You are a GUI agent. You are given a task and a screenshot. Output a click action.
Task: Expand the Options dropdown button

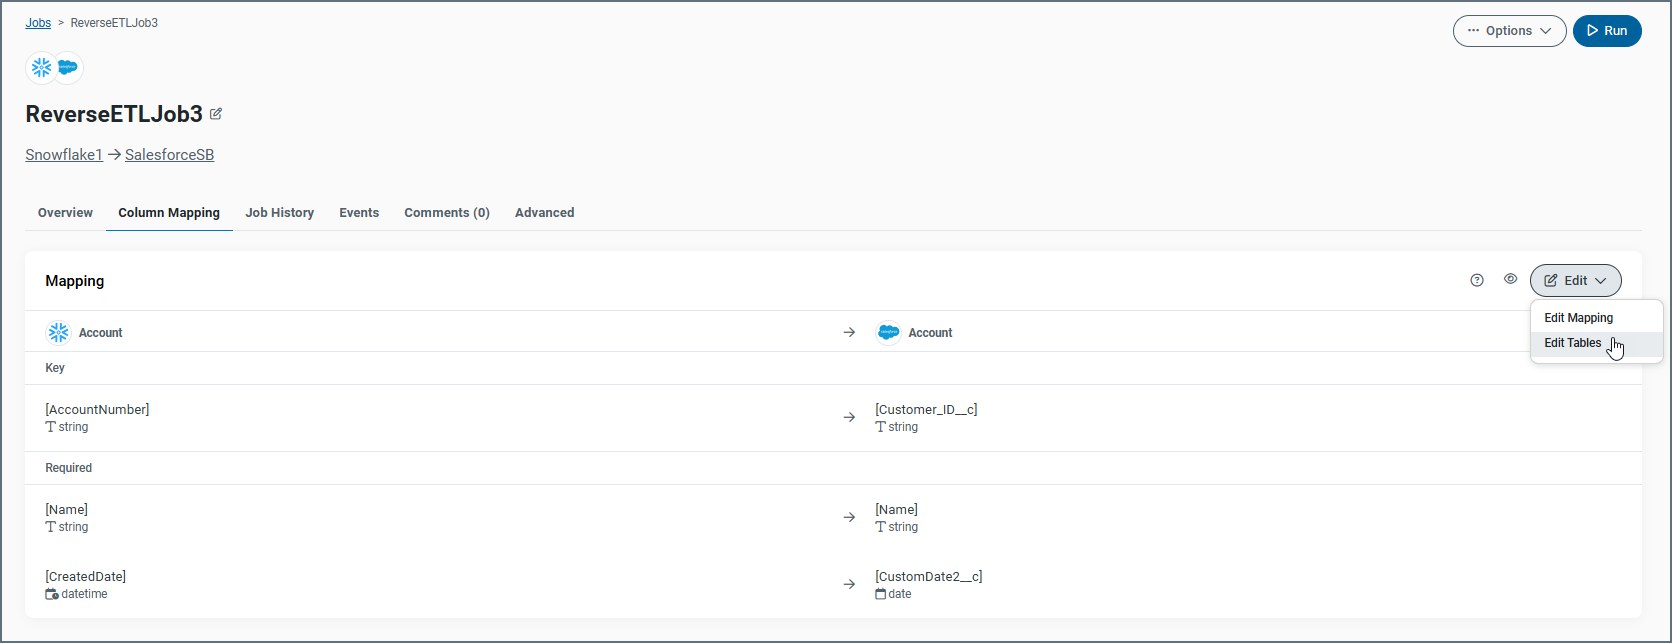[1509, 31]
